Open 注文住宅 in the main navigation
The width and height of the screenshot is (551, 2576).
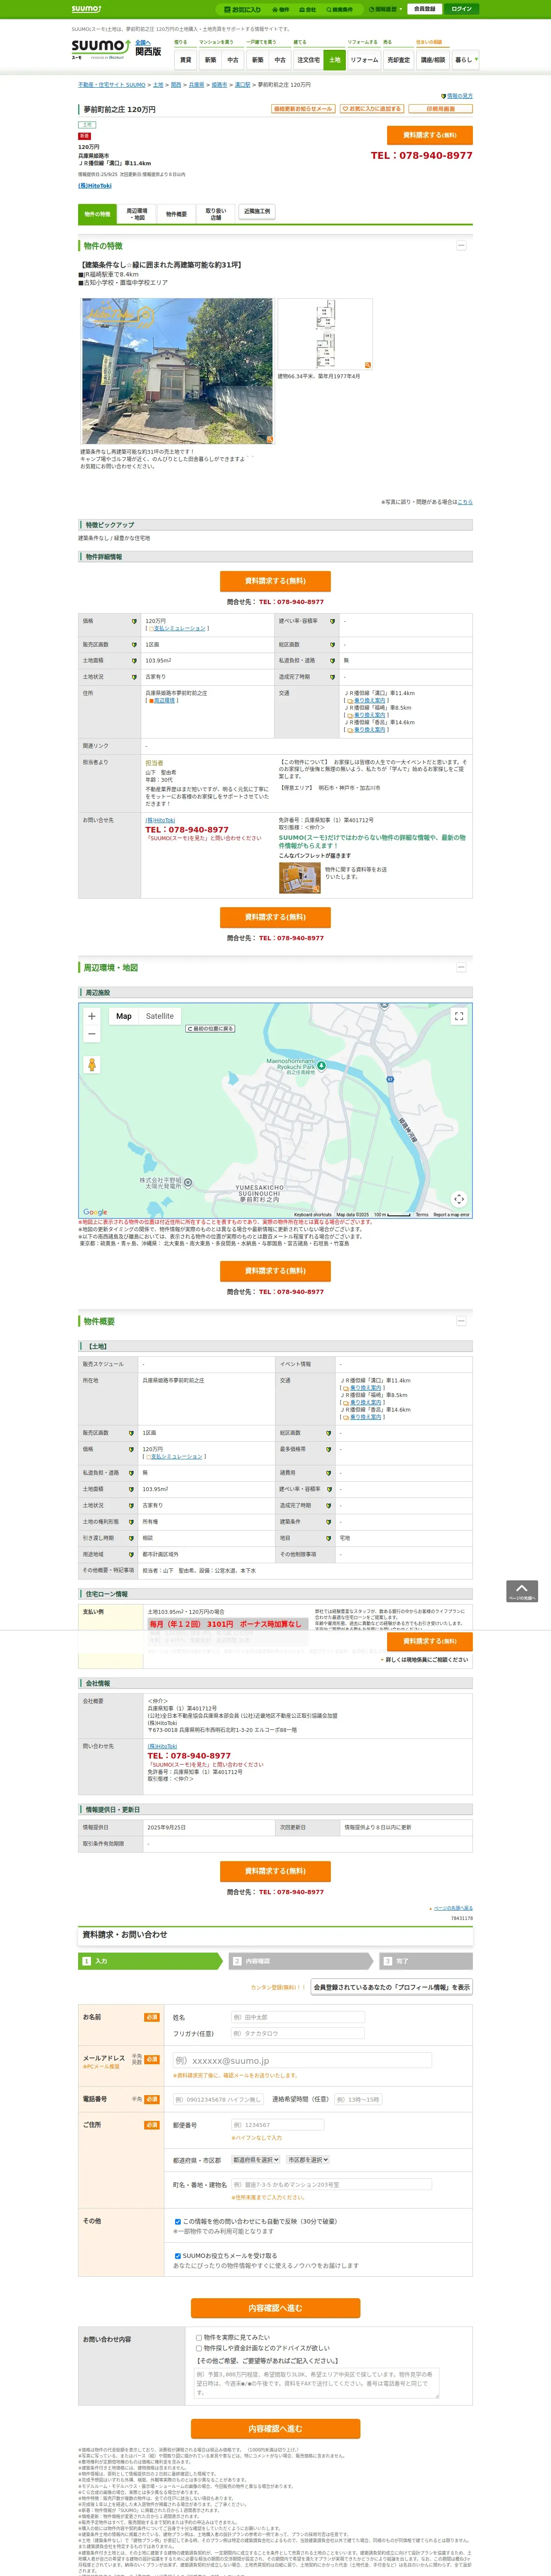(x=308, y=60)
